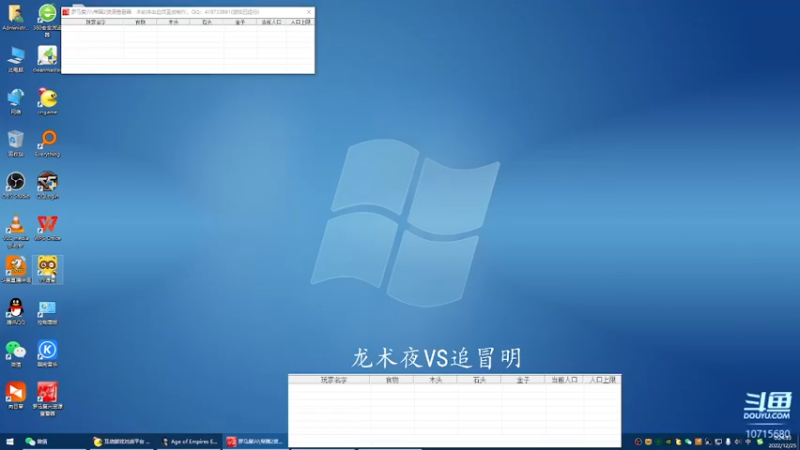Open the Windows Start menu
This screenshot has height=450, width=800.
[x=10, y=441]
